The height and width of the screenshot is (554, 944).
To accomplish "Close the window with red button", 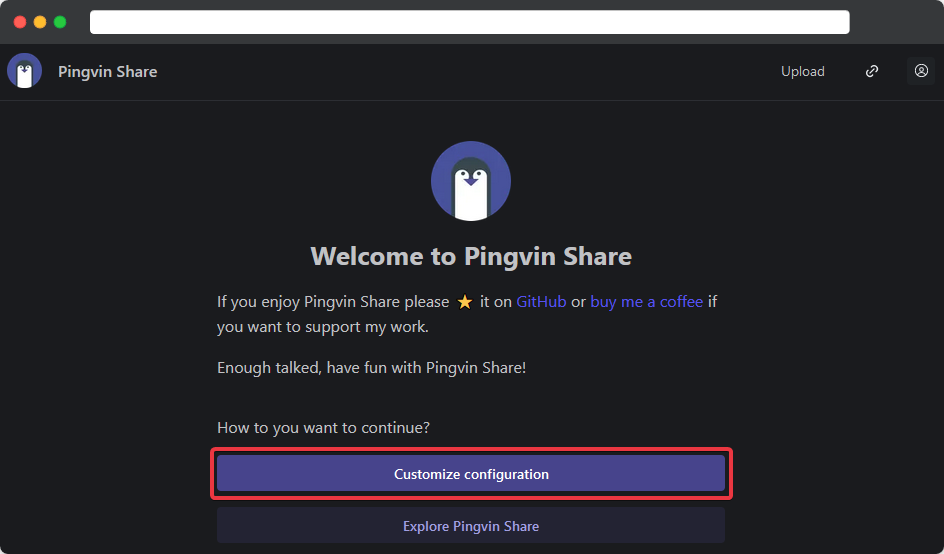I will pyautogui.click(x=20, y=22).
